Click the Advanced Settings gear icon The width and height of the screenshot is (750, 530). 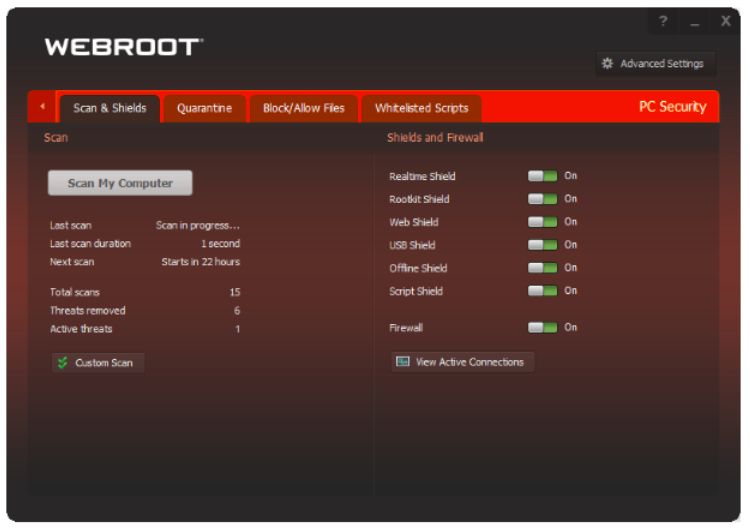click(607, 64)
